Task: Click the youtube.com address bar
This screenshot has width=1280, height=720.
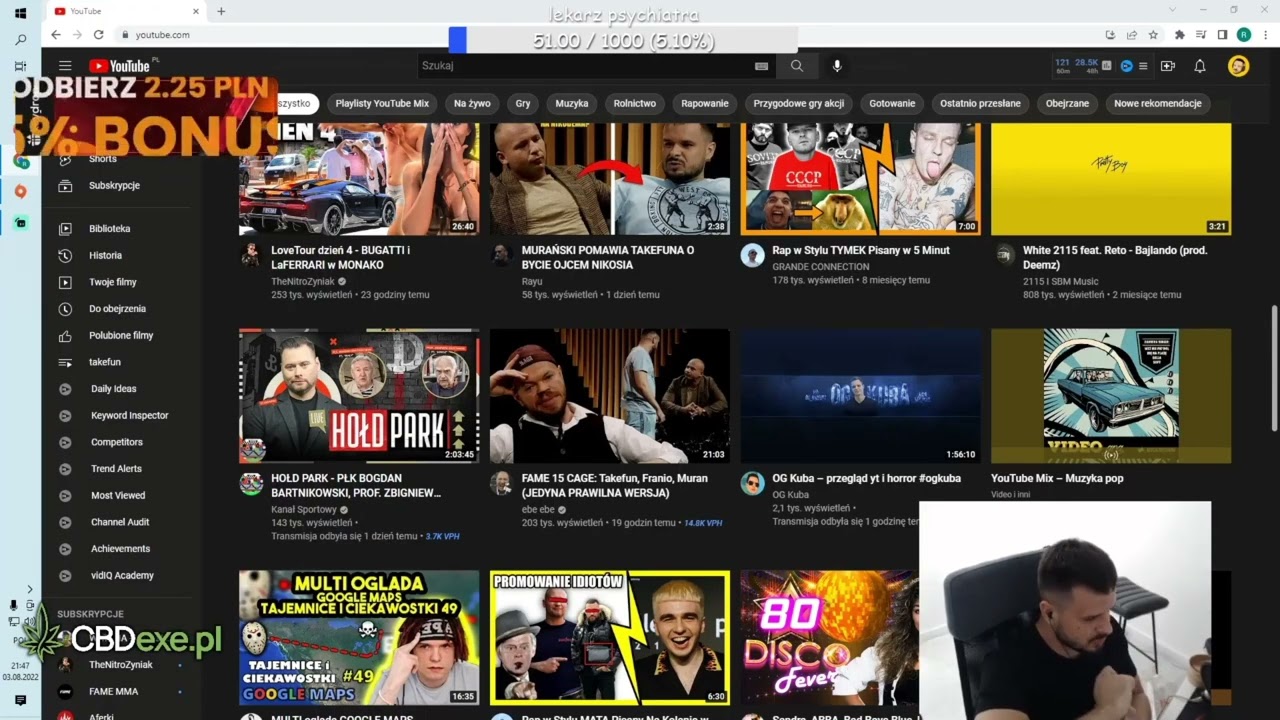Action: click(x=162, y=34)
